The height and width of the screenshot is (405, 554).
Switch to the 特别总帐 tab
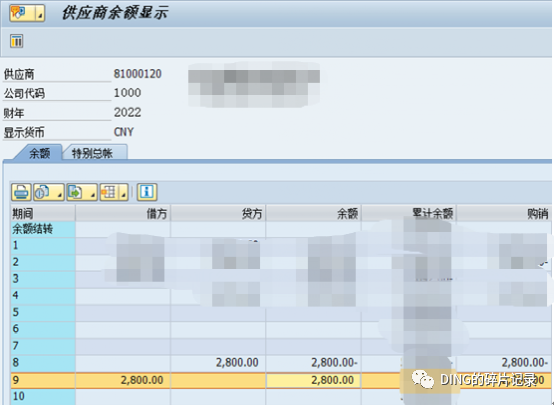[93, 153]
